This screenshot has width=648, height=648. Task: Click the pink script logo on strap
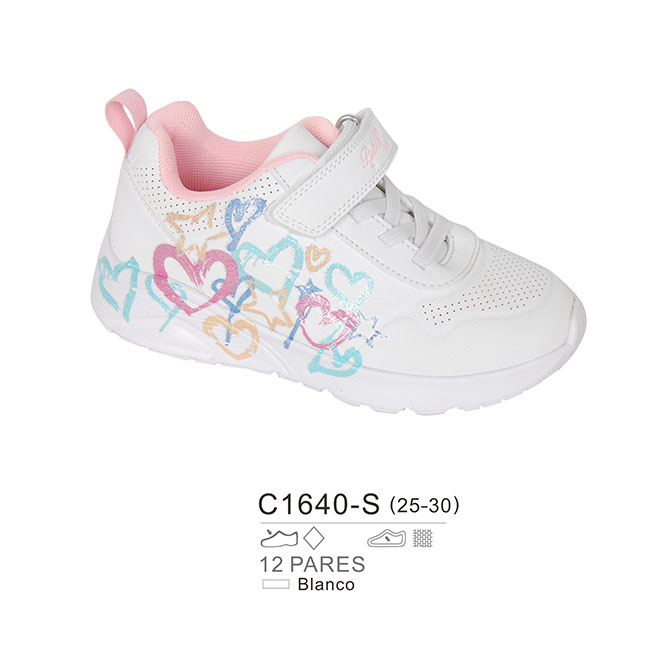pos(375,152)
